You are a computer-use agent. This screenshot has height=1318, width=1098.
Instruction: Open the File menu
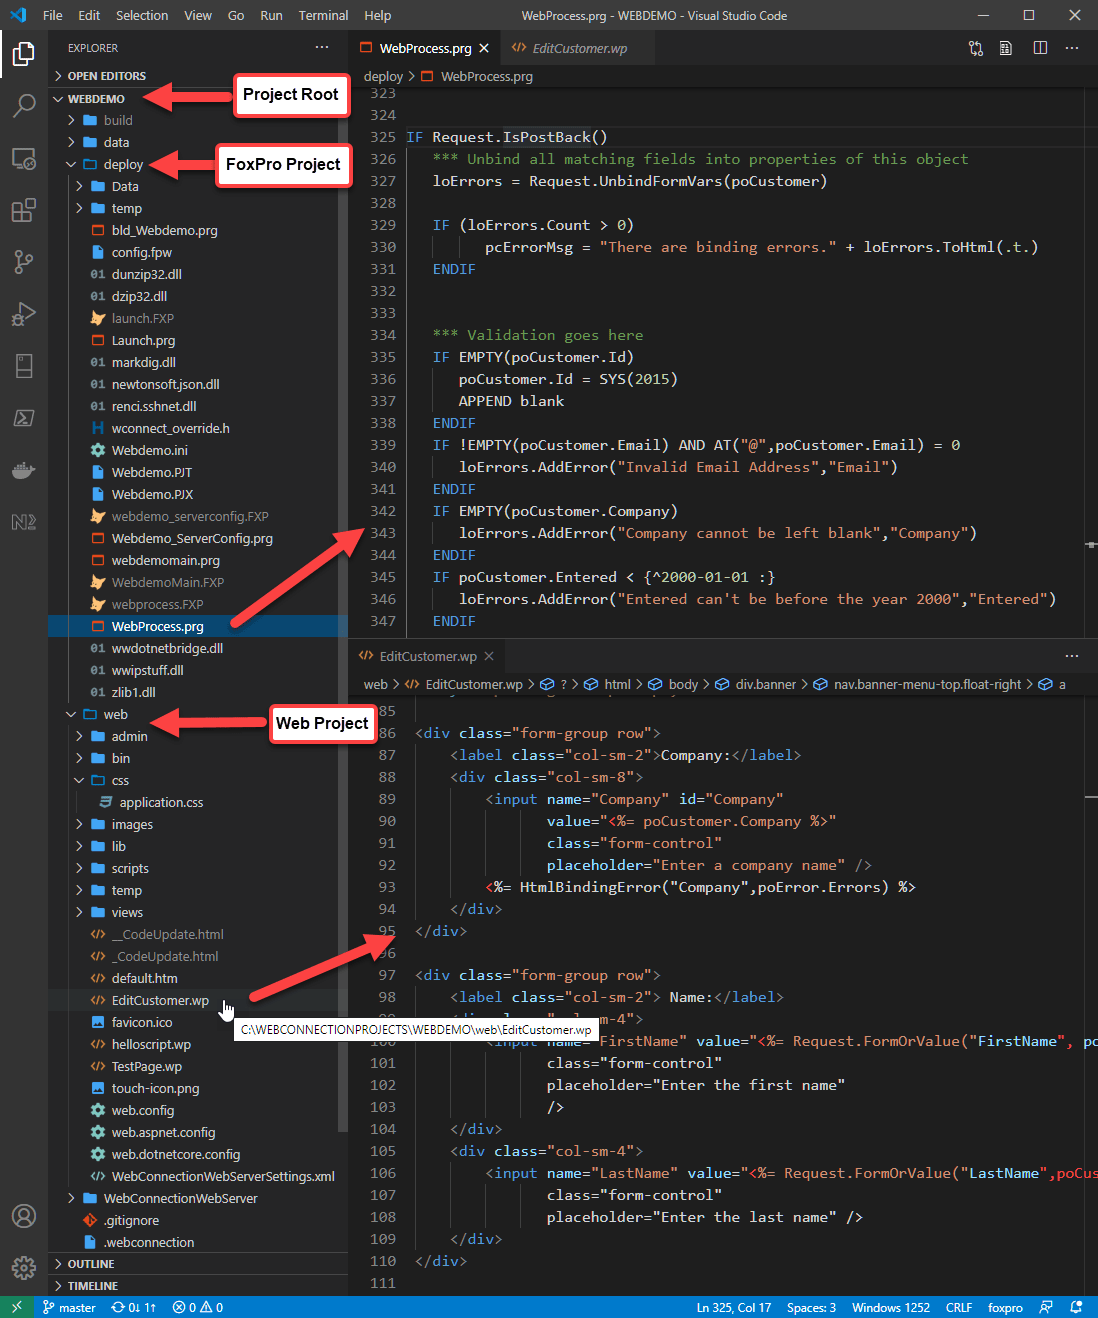tap(53, 15)
